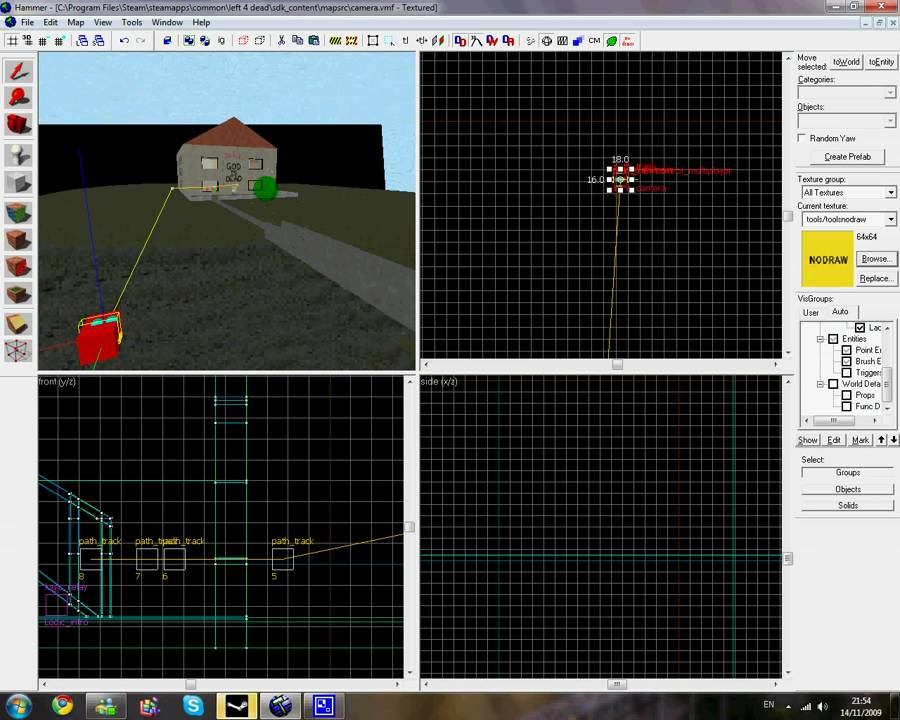Open the File menu
The height and width of the screenshot is (720, 900).
click(28, 22)
